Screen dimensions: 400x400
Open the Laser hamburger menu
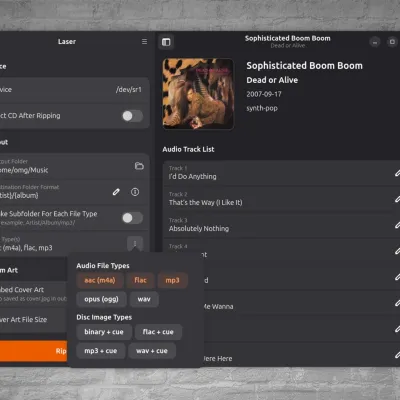click(x=144, y=41)
